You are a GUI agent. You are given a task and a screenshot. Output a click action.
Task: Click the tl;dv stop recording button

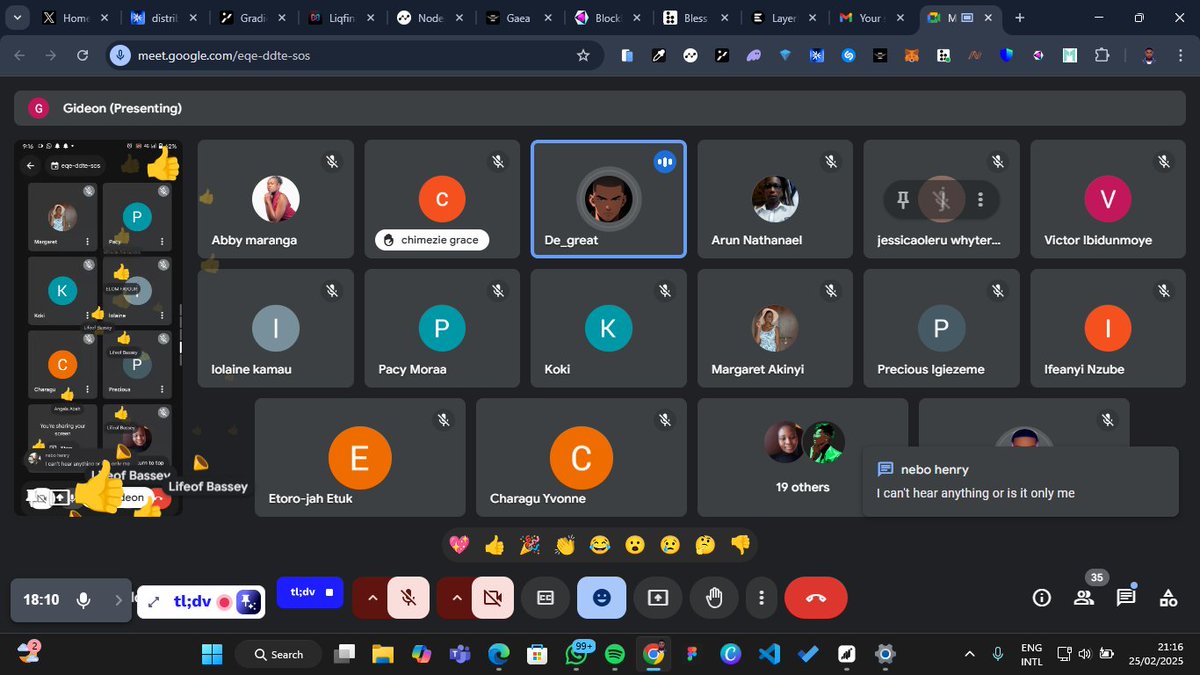click(x=310, y=593)
